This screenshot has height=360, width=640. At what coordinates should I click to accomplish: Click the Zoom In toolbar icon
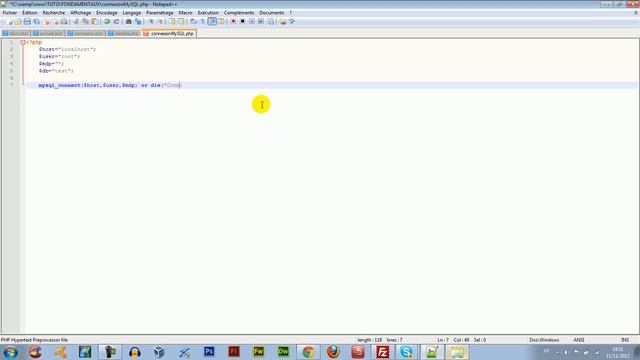point(151,22)
